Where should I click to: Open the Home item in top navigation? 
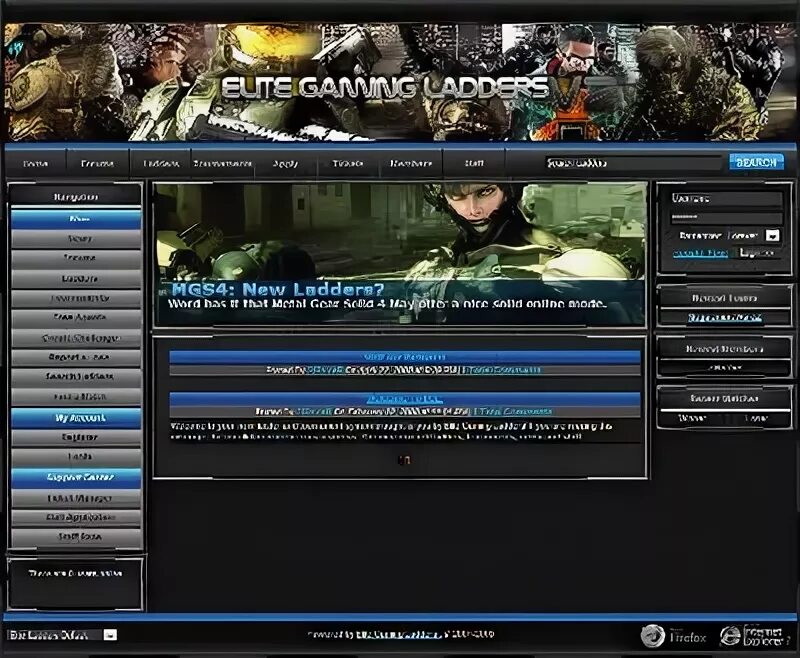pyautogui.click(x=36, y=163)
